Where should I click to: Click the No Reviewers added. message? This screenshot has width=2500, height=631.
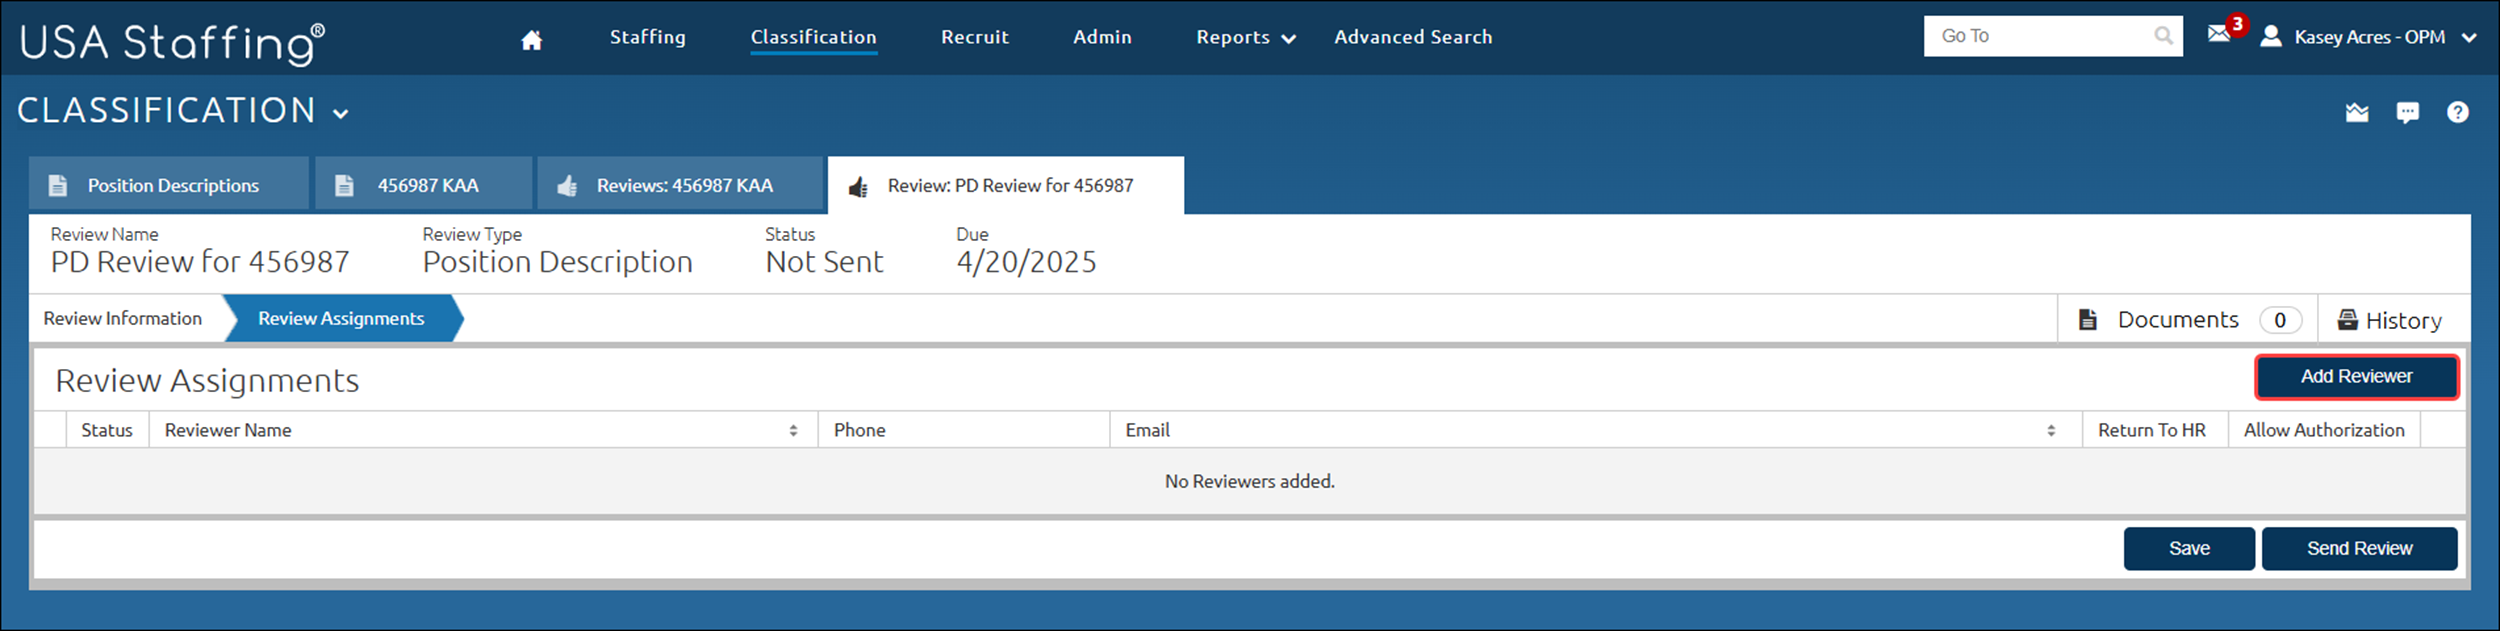click(1249, 482)
